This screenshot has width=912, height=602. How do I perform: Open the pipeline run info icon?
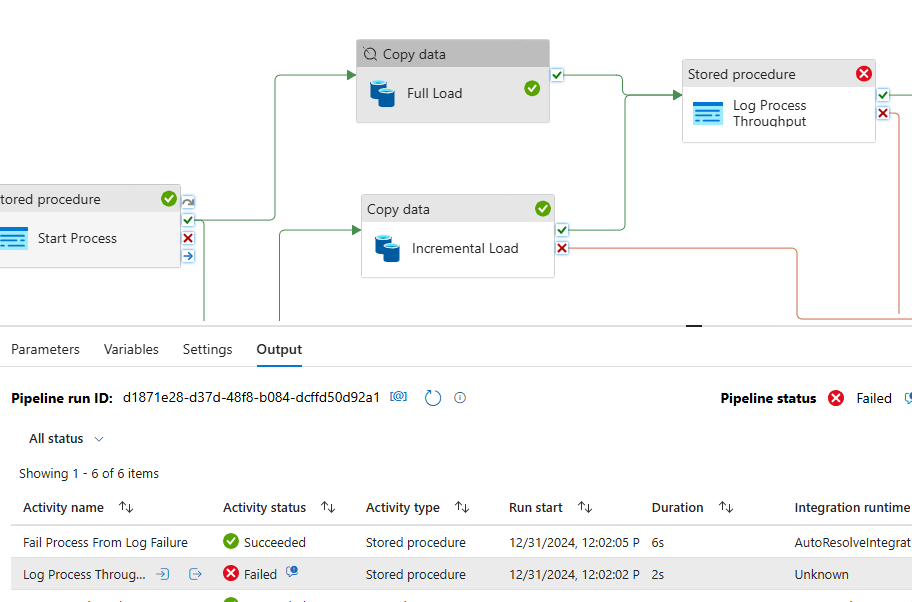coord(460,397)
